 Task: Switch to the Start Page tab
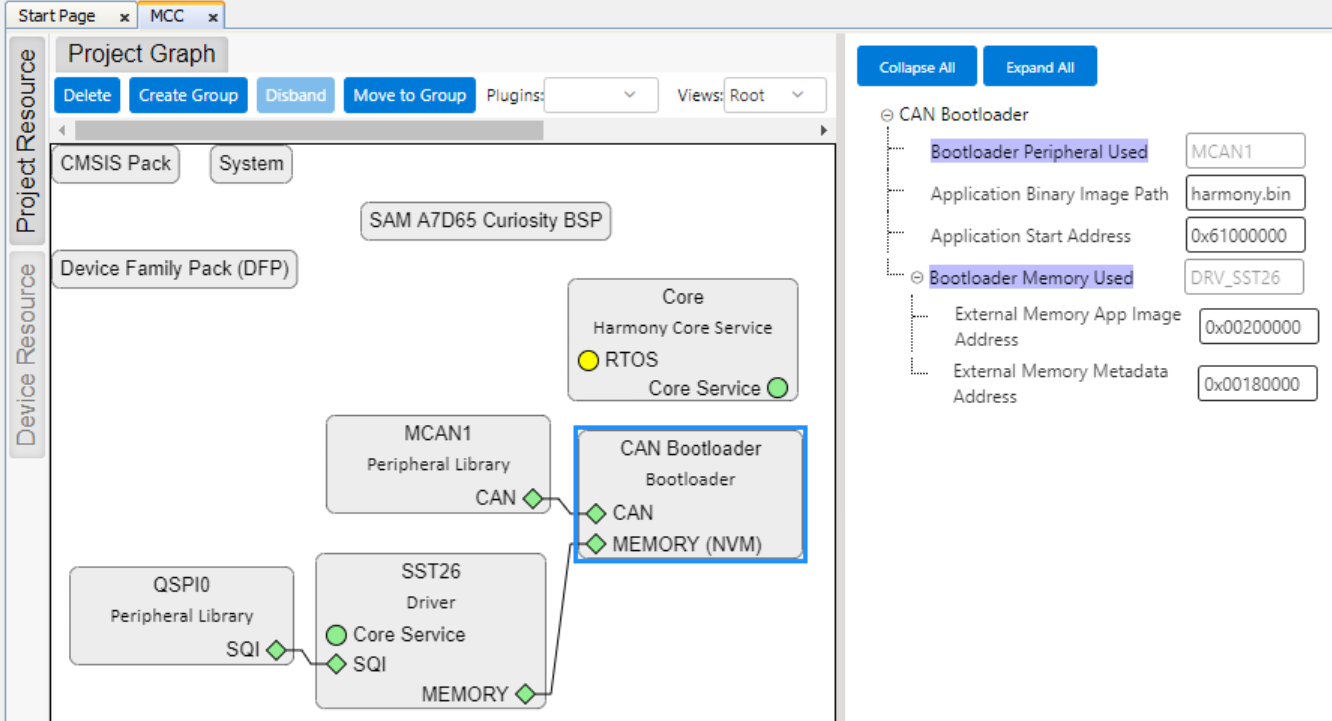(x=57, y=16)
